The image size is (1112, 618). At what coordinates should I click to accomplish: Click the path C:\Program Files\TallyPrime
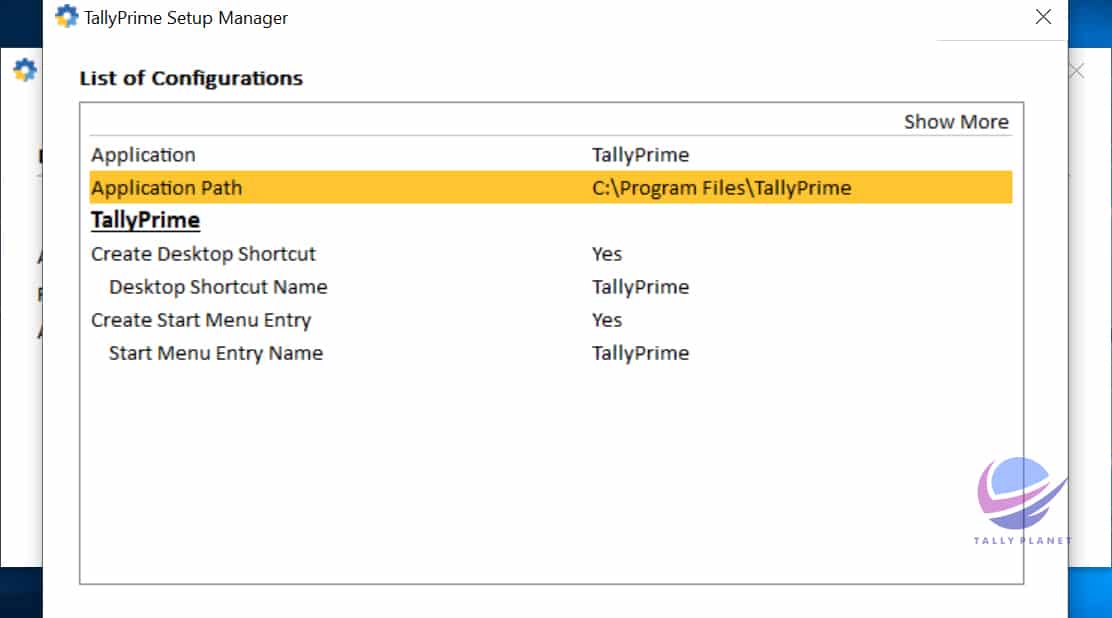(721, 187)
